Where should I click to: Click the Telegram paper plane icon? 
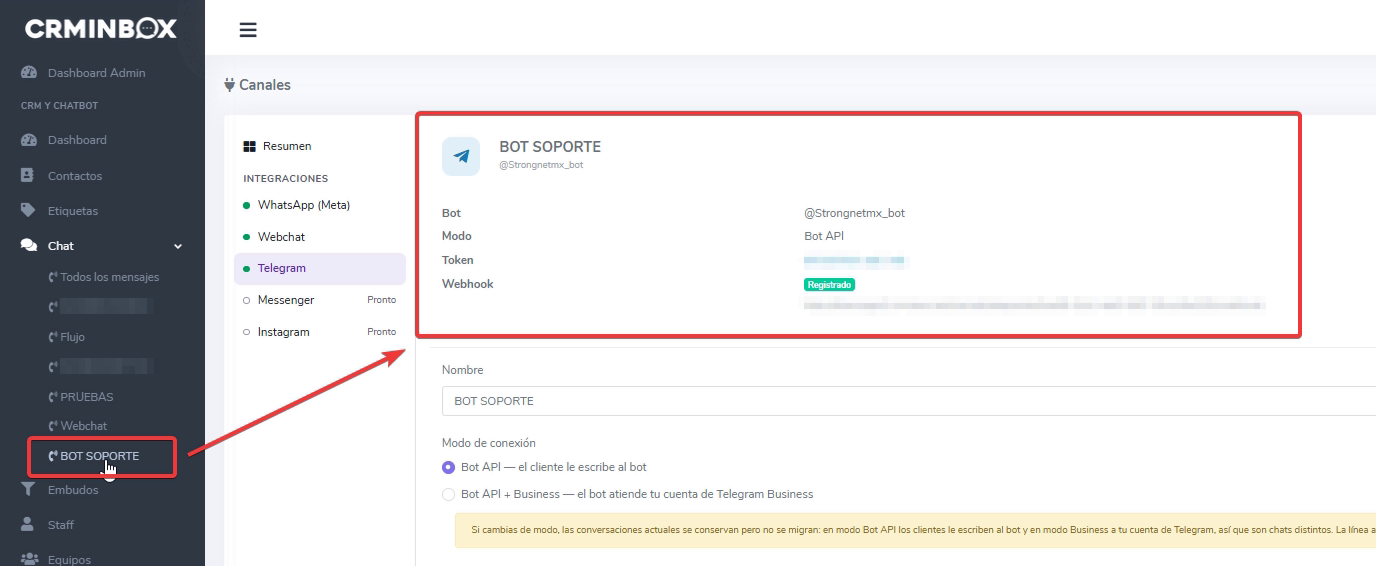pyautogui.click(x=461, y=156)
